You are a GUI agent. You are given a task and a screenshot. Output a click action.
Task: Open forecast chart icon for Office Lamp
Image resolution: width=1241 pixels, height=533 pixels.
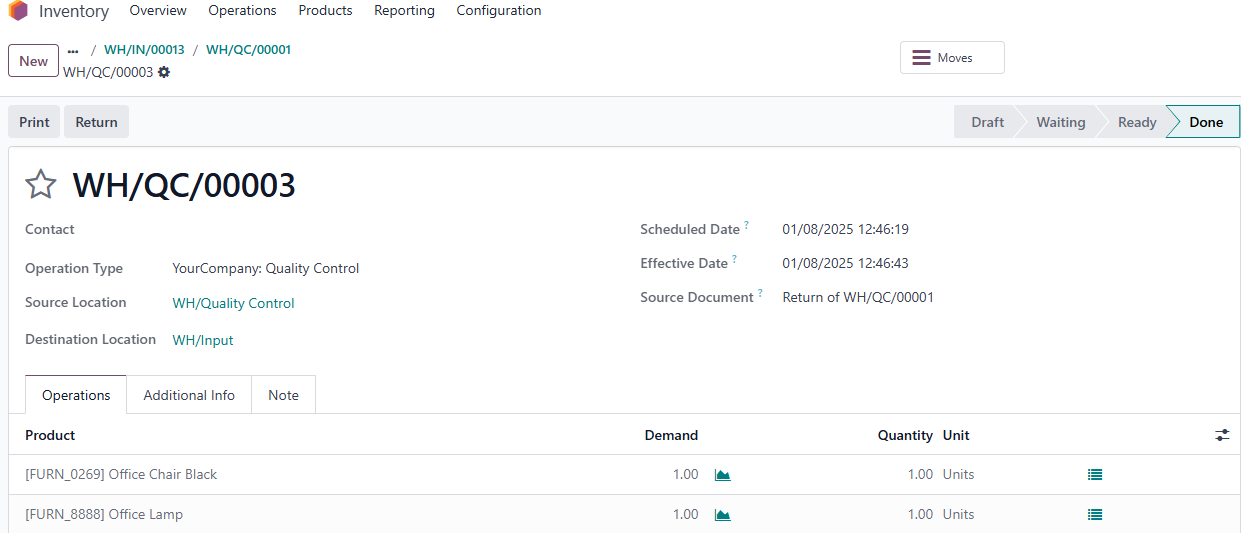point(722,515)
